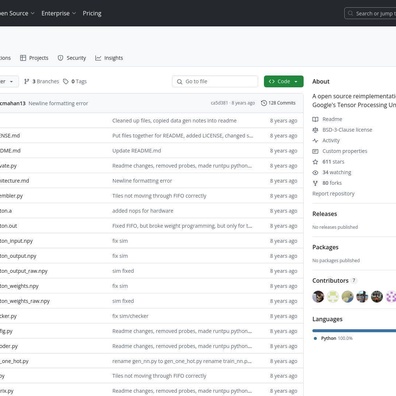Click the branch icon next to Branches
This screenshot has height=396, width=396.
27,81
